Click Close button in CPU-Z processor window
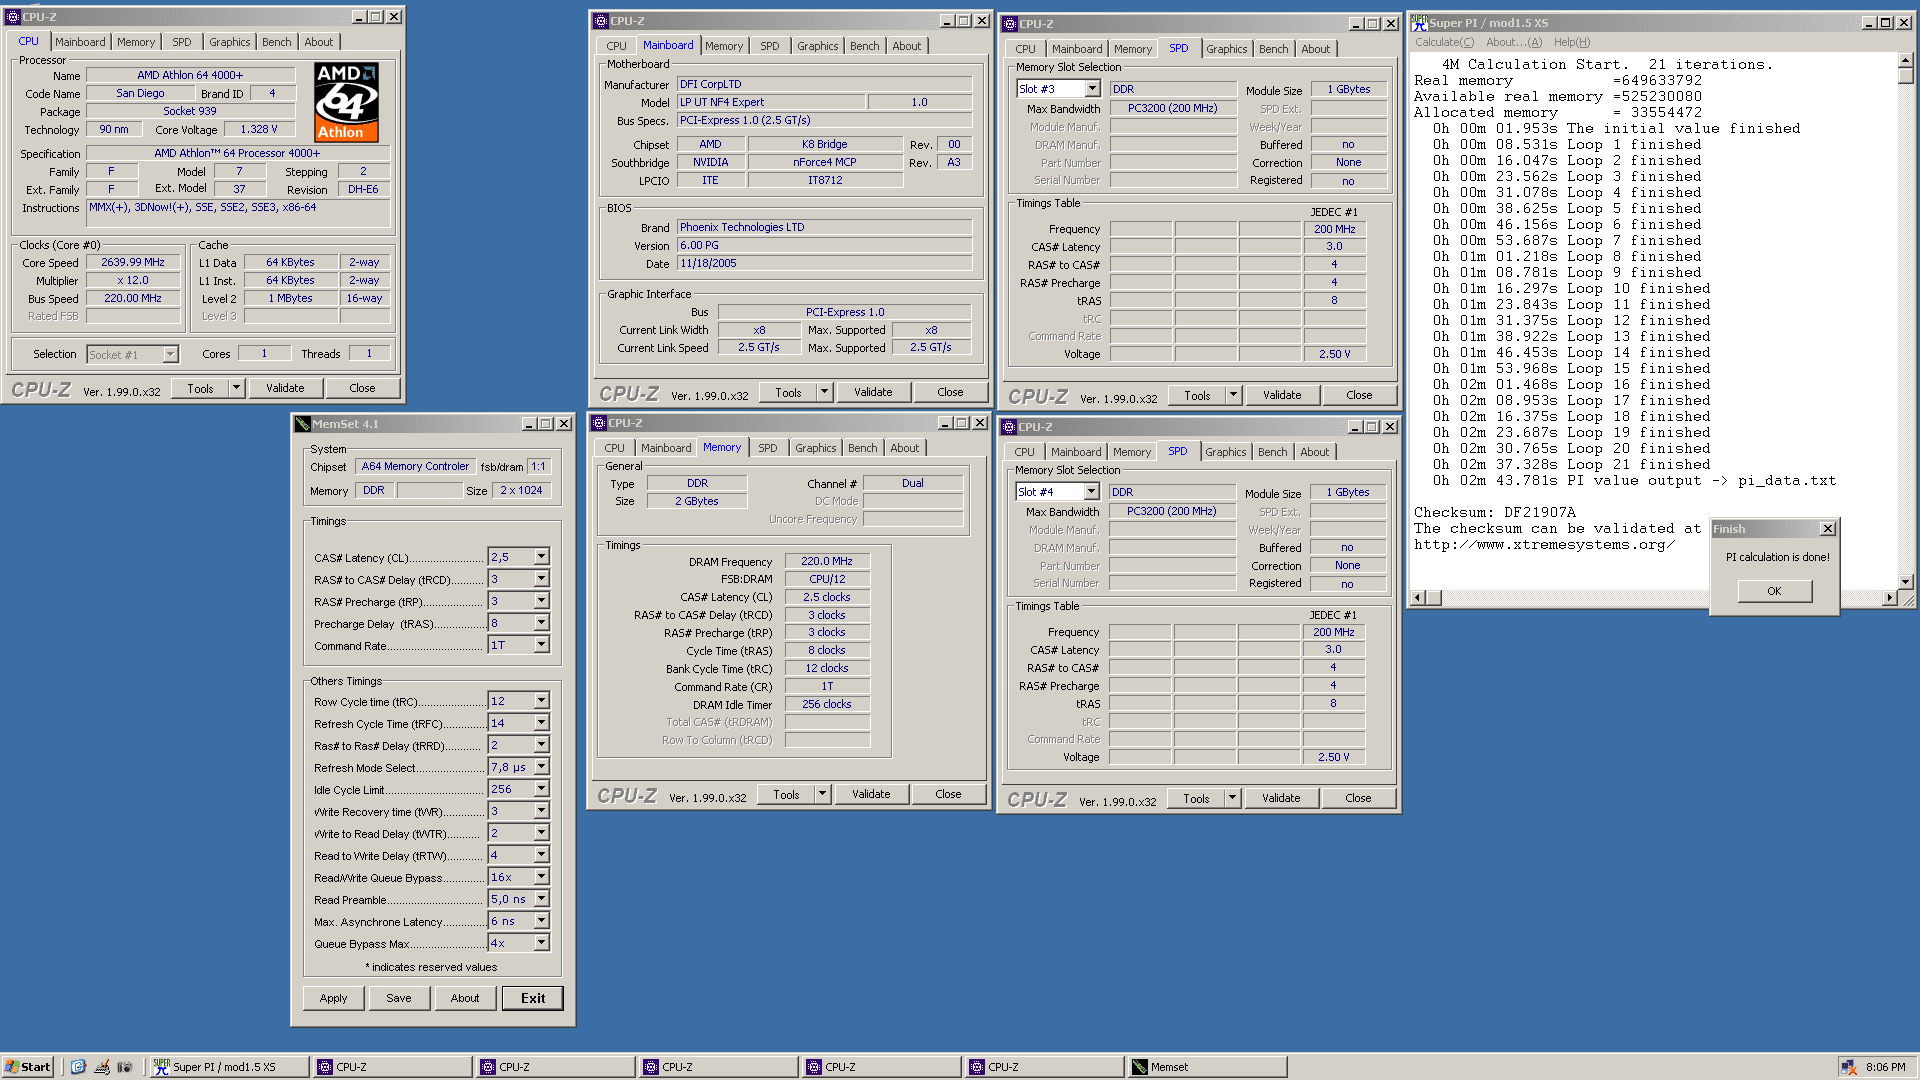 coord(363,388)
